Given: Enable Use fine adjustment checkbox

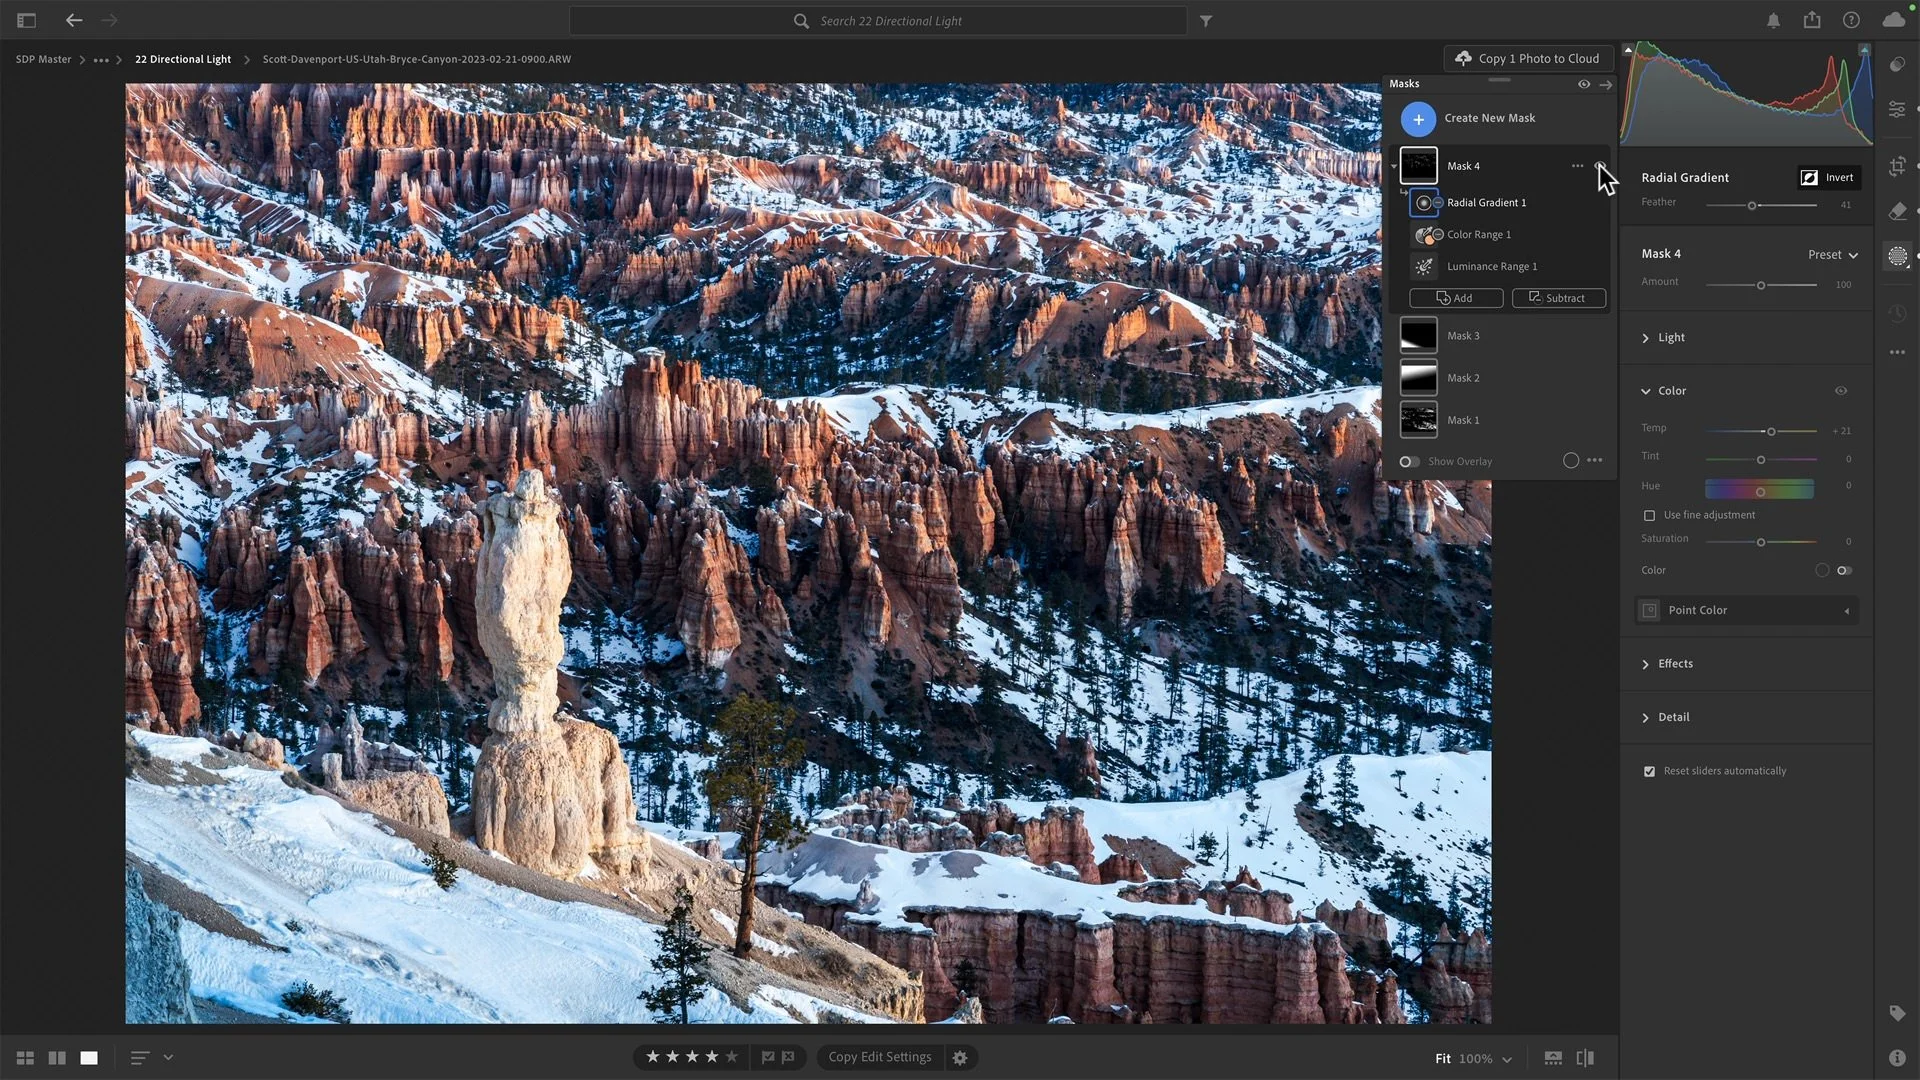Looking at the screenshot, I should (x=1649, y=515).
